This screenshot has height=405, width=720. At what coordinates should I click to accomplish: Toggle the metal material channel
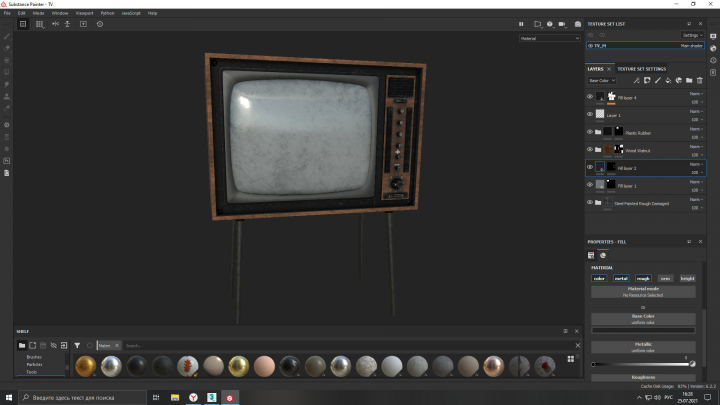tap(621, 278)
